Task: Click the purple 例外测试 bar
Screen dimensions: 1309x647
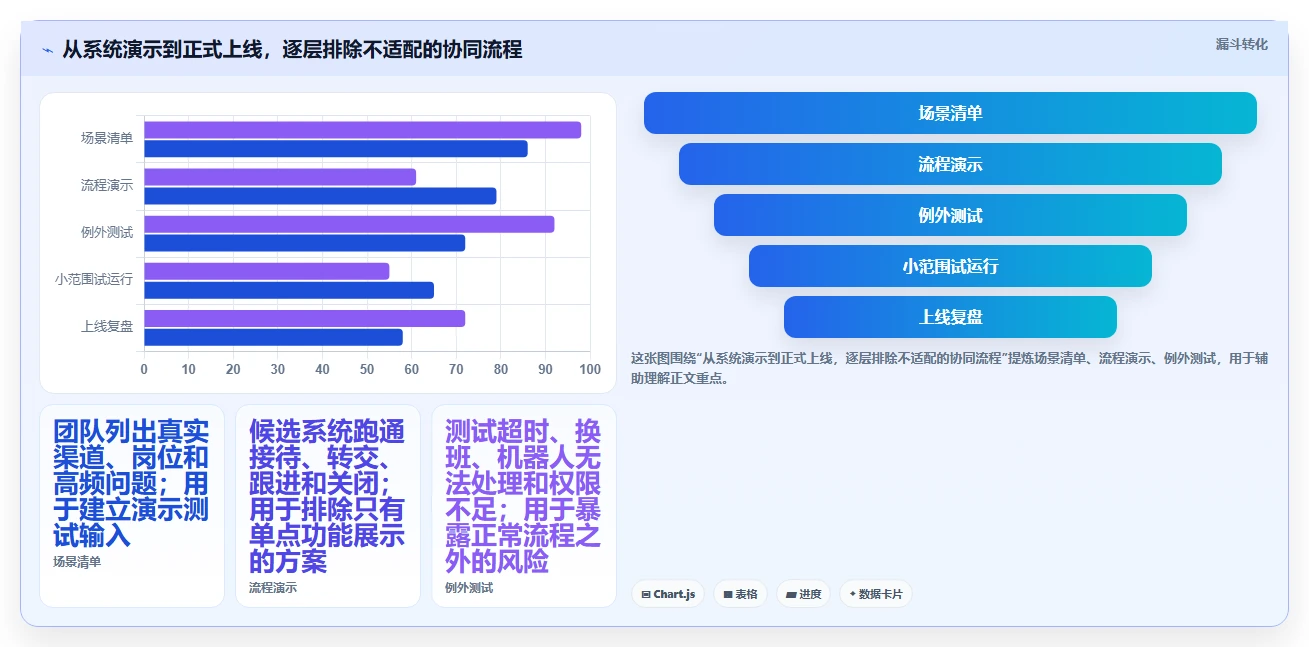Action: (x=349, y=224)
